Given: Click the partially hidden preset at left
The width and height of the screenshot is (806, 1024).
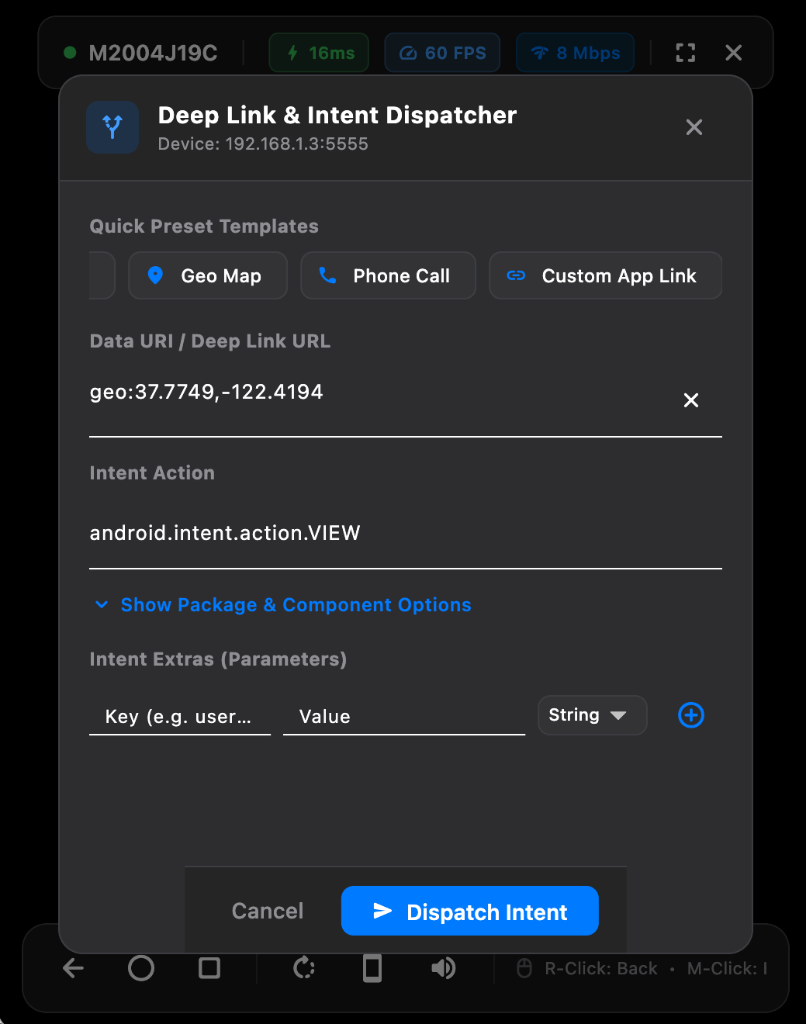Looking at the screenshot, I should [x=102, y=276].
